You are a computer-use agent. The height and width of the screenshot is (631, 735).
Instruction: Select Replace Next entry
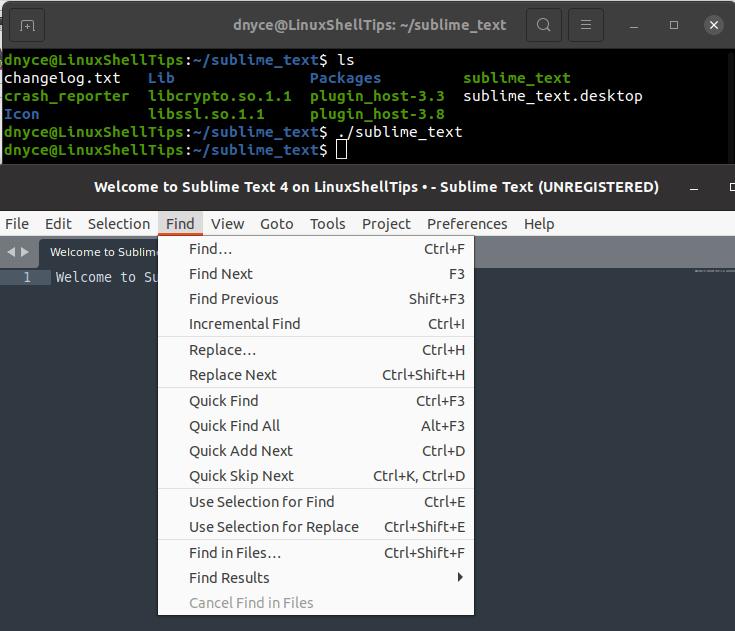316,375
